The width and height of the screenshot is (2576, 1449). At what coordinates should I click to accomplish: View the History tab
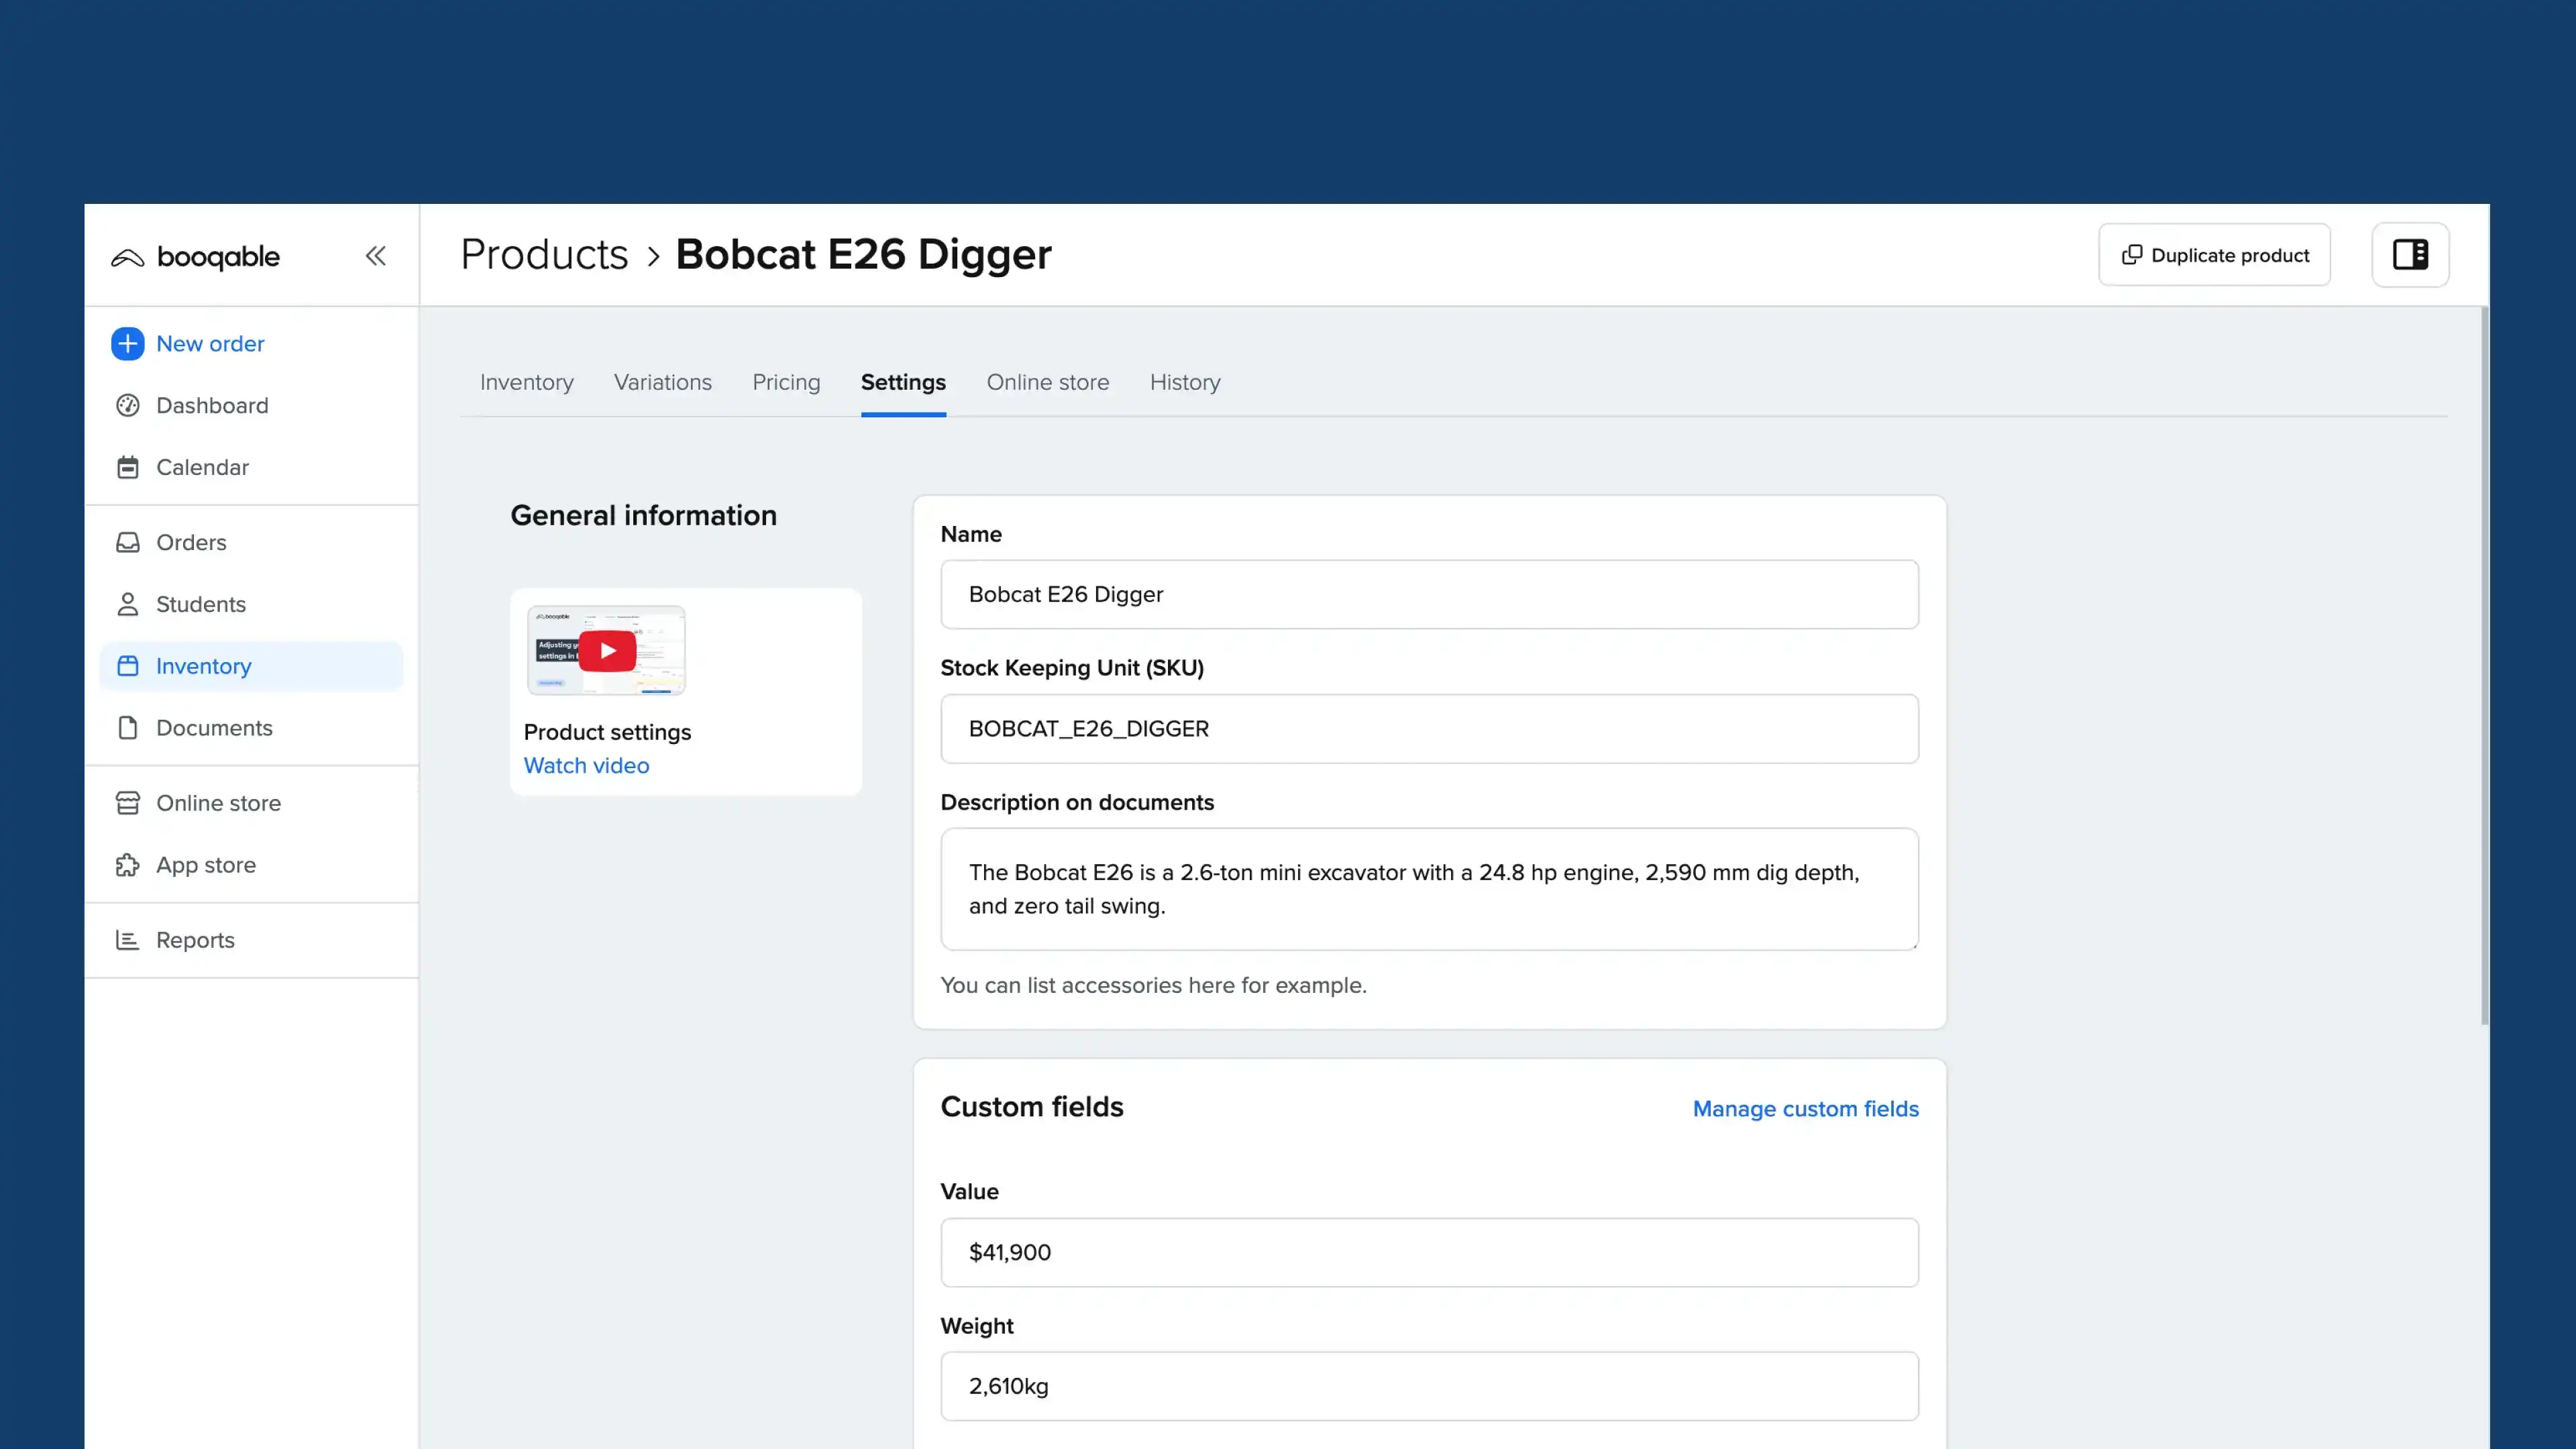coord(1185,382)
